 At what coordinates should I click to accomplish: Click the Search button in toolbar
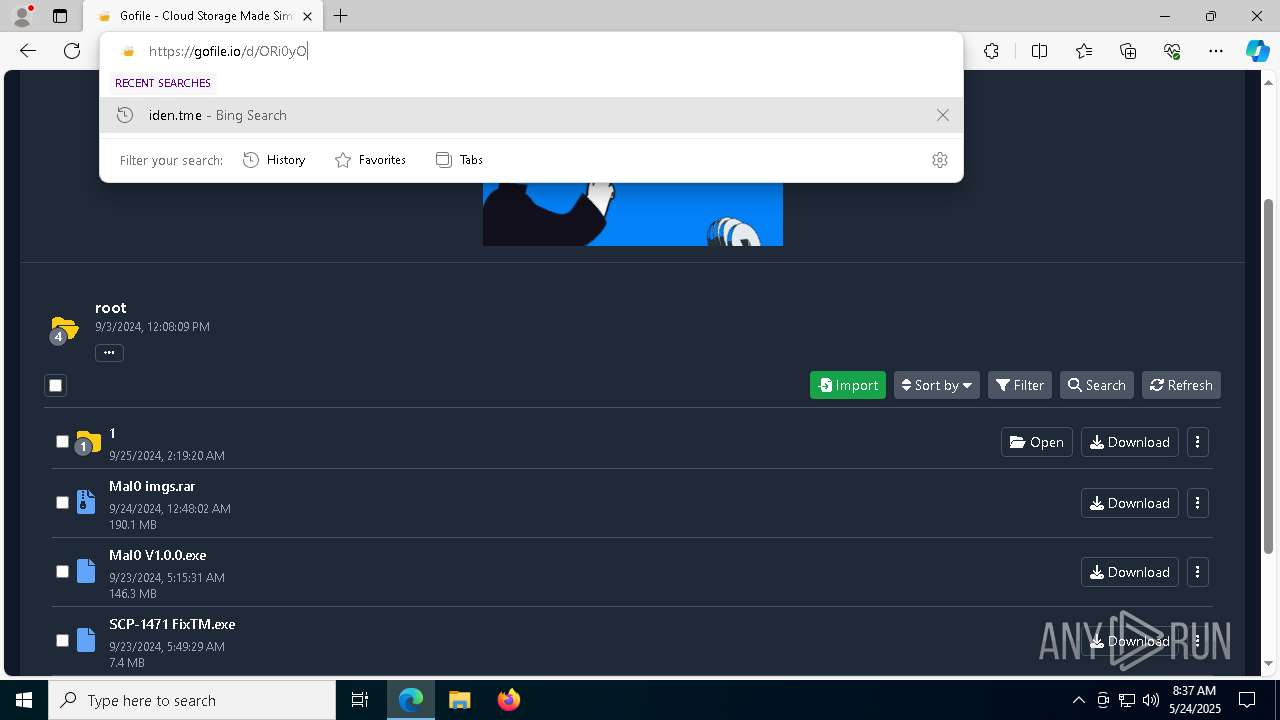coord(1097,385)
